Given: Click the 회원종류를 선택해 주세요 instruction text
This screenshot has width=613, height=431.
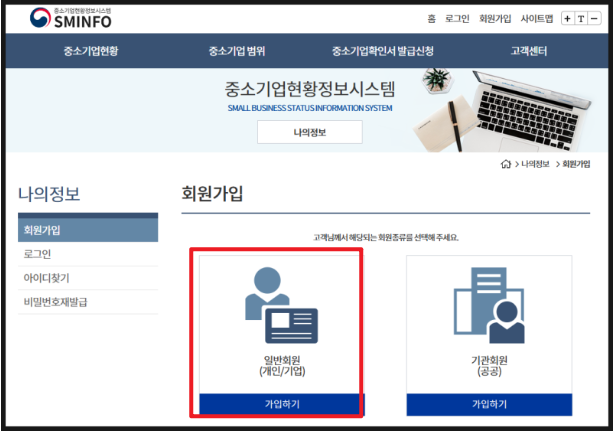Looking at the screenshot, I should (385, 237).
